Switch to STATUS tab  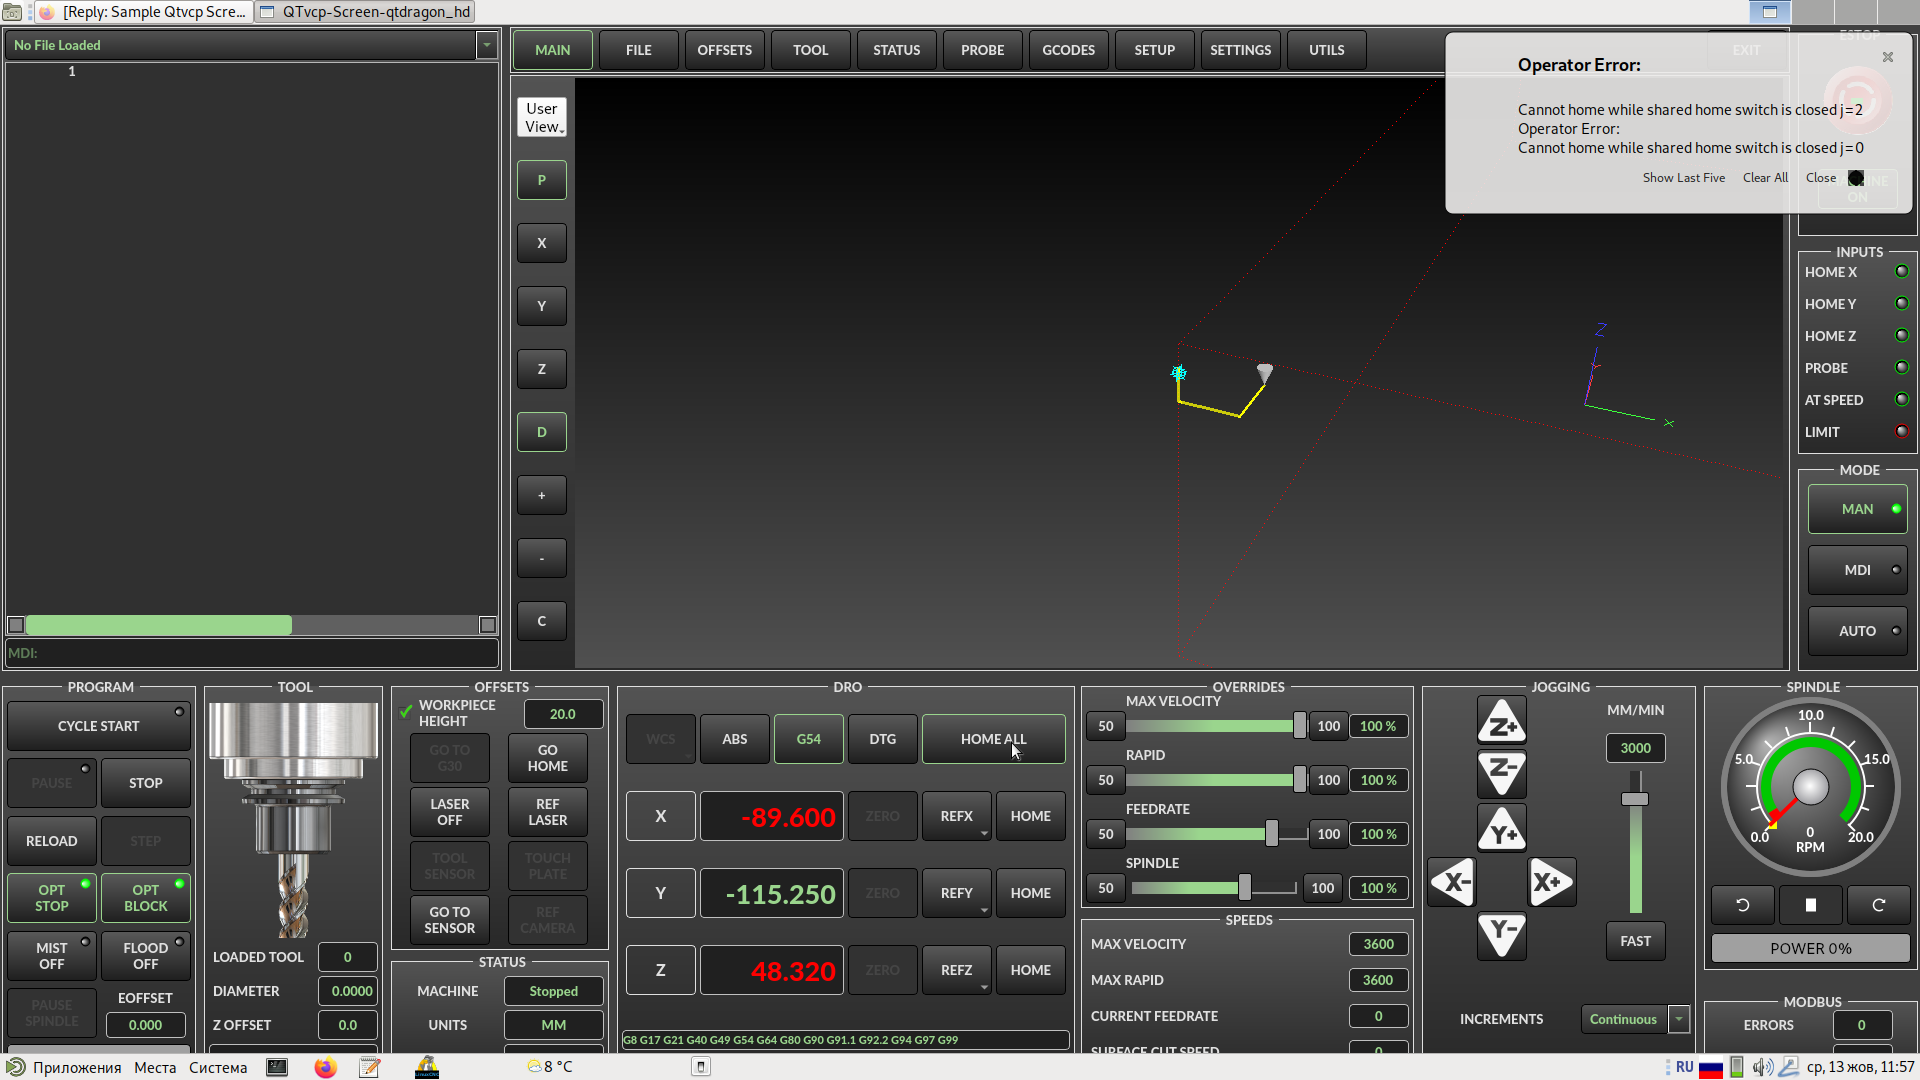tap(897, 50)
